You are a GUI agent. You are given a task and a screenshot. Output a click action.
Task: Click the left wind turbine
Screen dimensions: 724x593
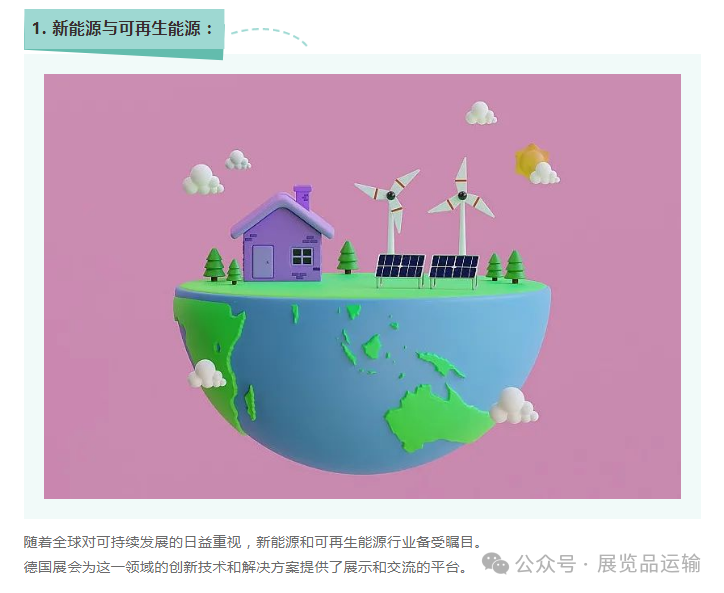click(x=391, y=210)
